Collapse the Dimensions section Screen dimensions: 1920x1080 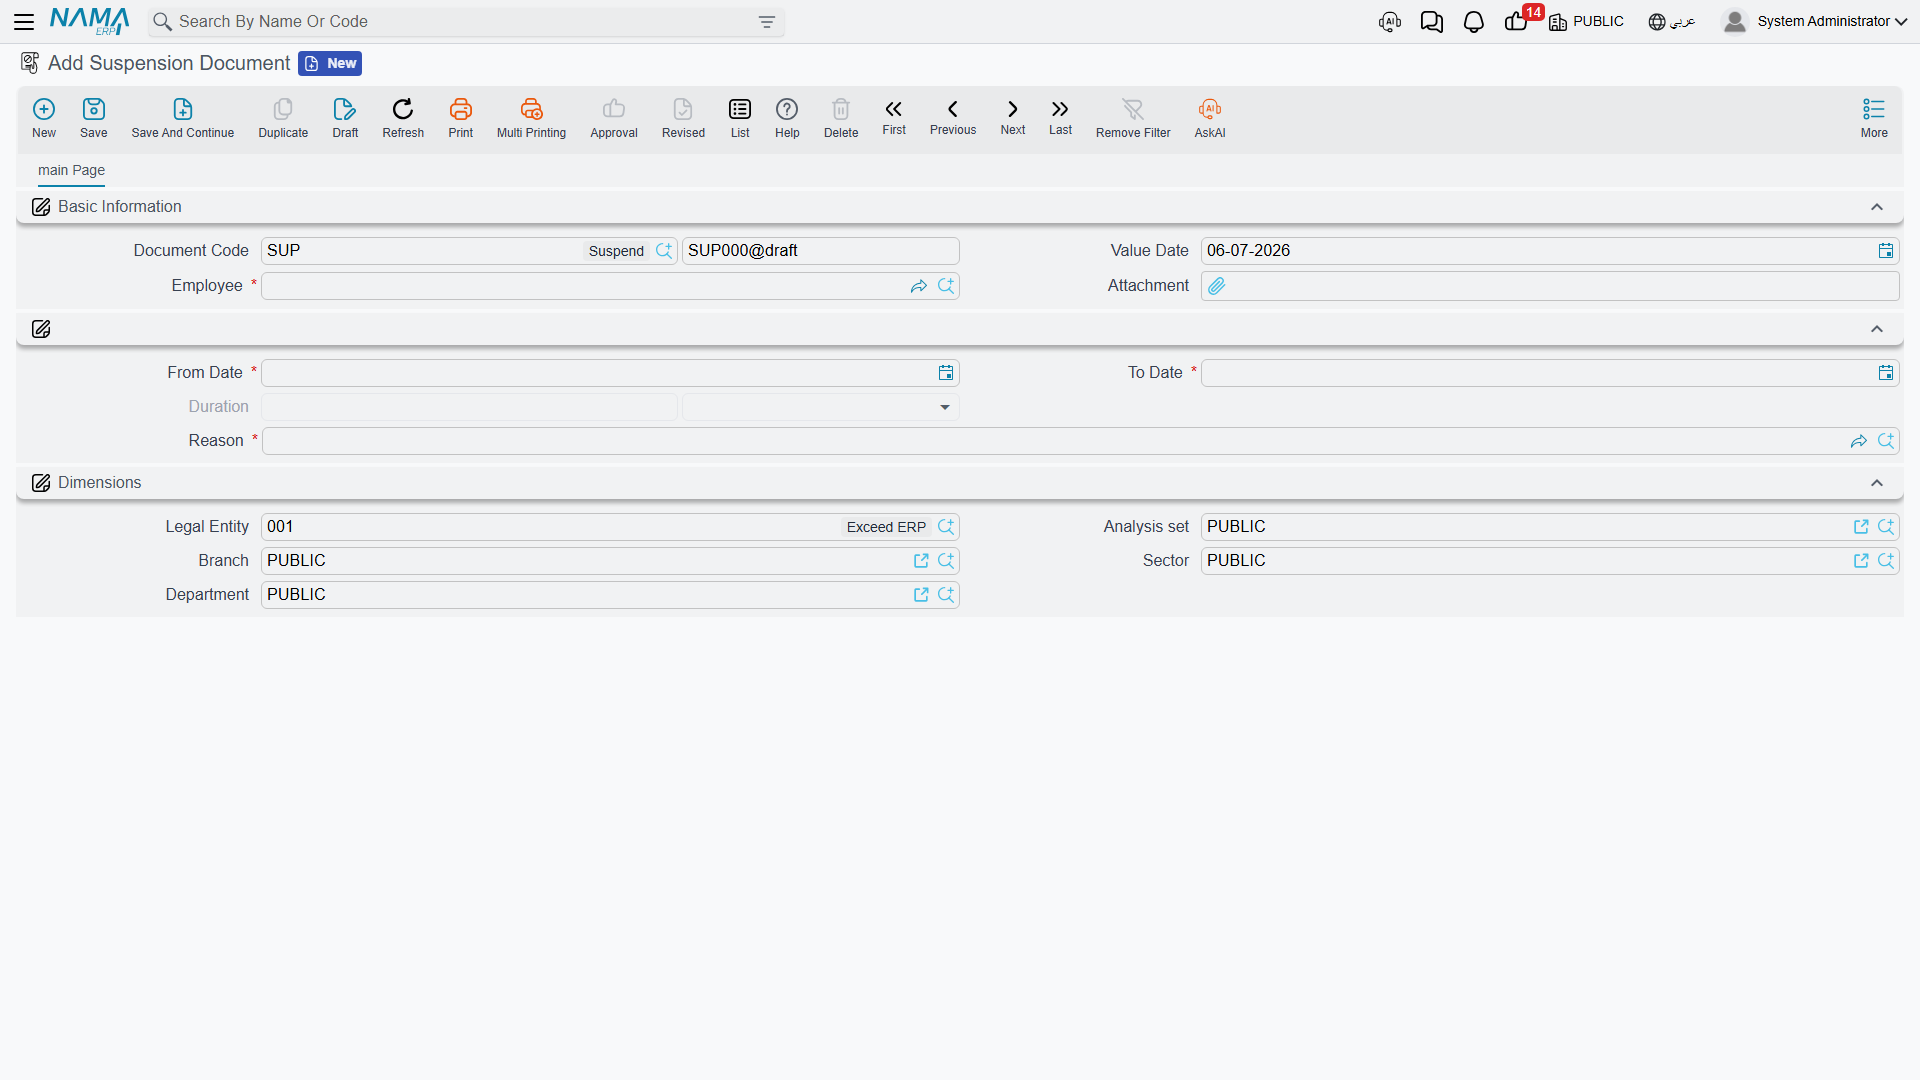pyautogui.click(x=1877, y=483)
